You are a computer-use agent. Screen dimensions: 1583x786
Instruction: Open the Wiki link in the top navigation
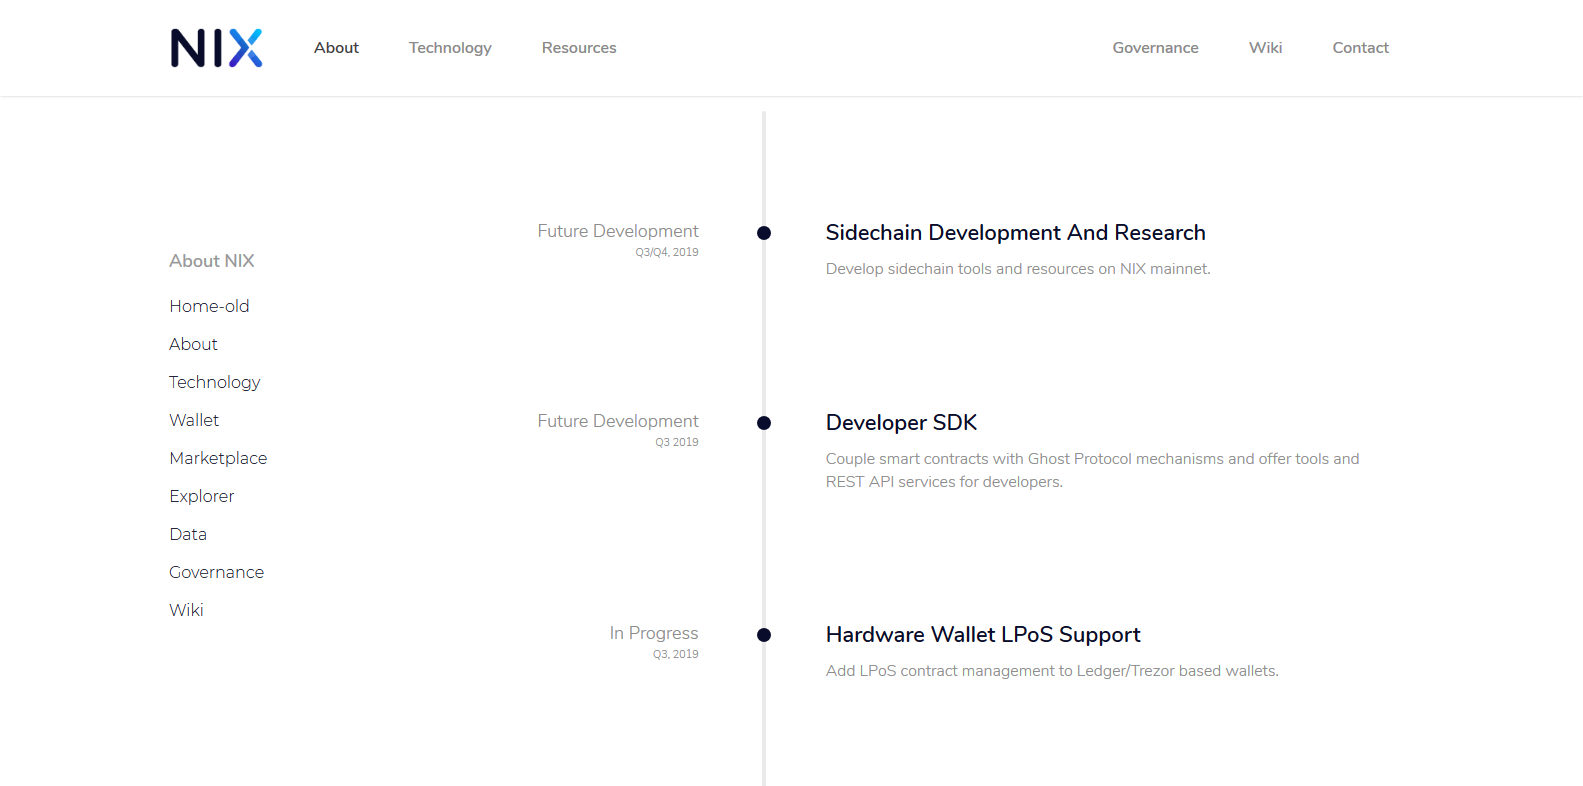[x=1265, y=48]
